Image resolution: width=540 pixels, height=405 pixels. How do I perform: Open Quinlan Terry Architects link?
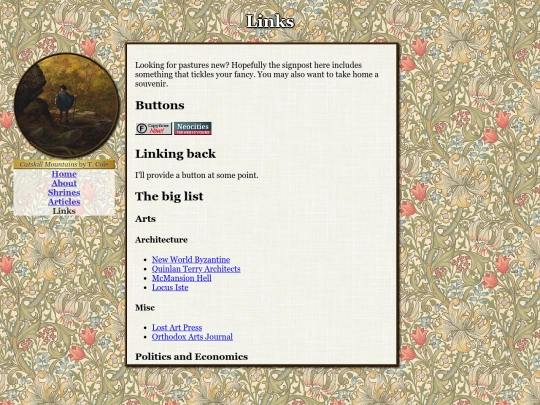(x=196, y=269)
